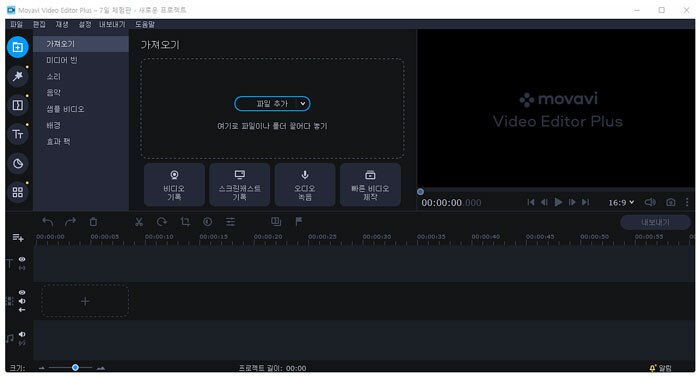Image resolution: width=700 pixels, height=377 pixels.
Task: Start Screencast recording
Action: click(240, 185)
